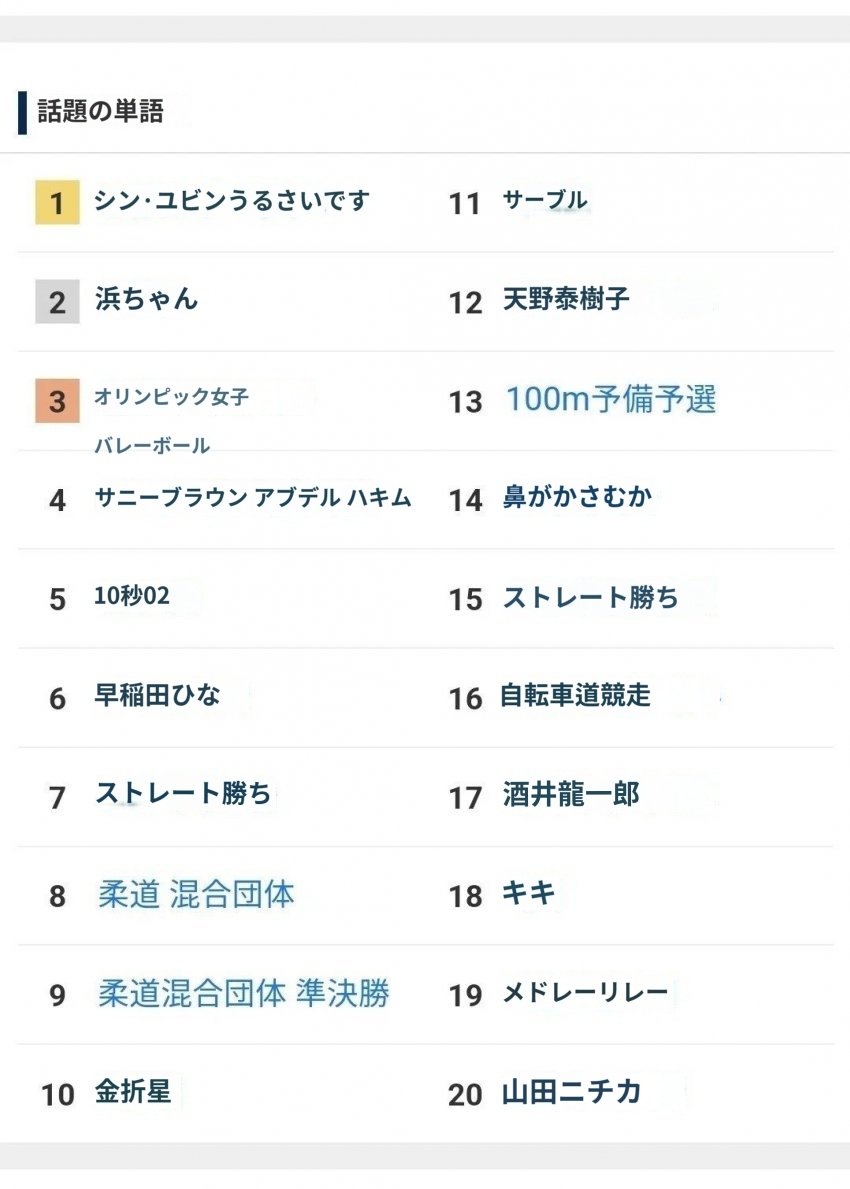This screenshot has width=850, height=1189.
Task: Select rank 7 ストレート勝ち
Action: (x=183, y=794)
